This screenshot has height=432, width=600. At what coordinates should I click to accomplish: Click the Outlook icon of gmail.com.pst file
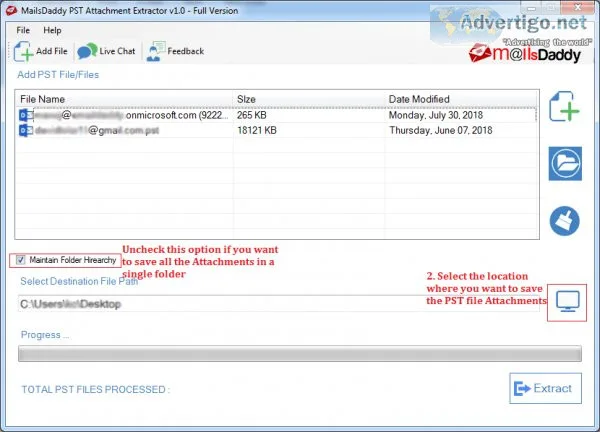pos(26,130)
